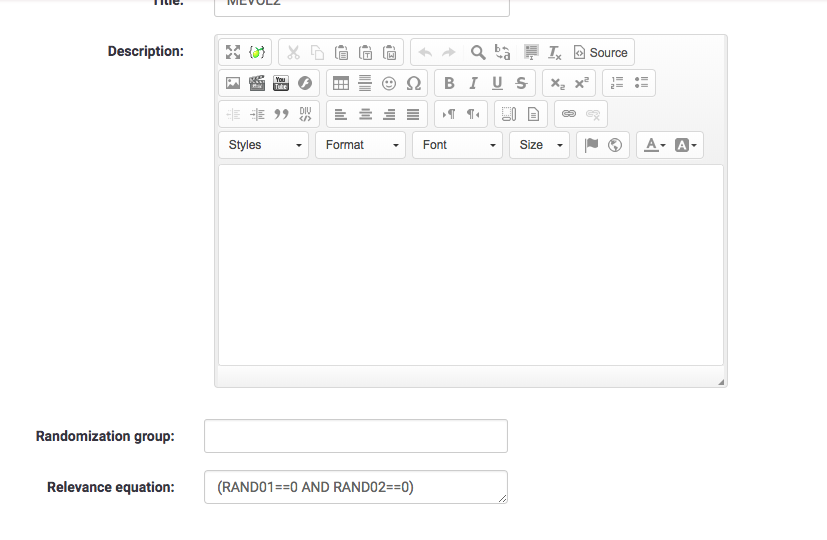Insert a table into the description

coord(341,83)
